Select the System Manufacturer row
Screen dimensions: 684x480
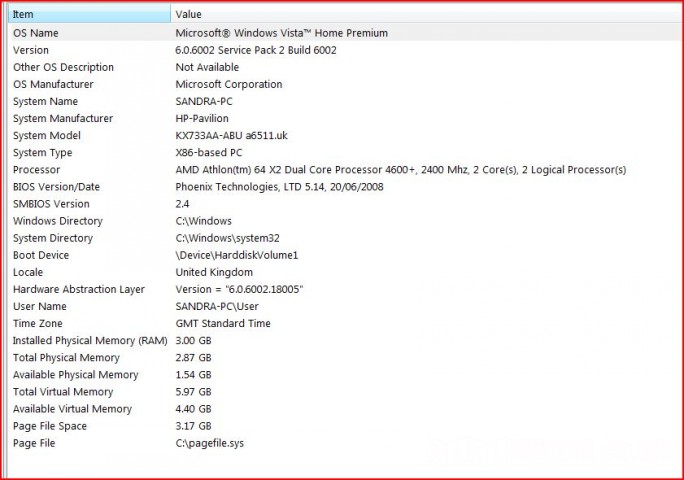(x=63, y=118)
